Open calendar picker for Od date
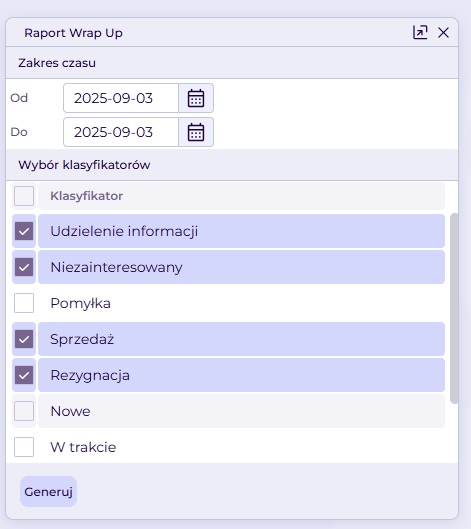This screenshot has width=471, height=529. pos(196,98)
